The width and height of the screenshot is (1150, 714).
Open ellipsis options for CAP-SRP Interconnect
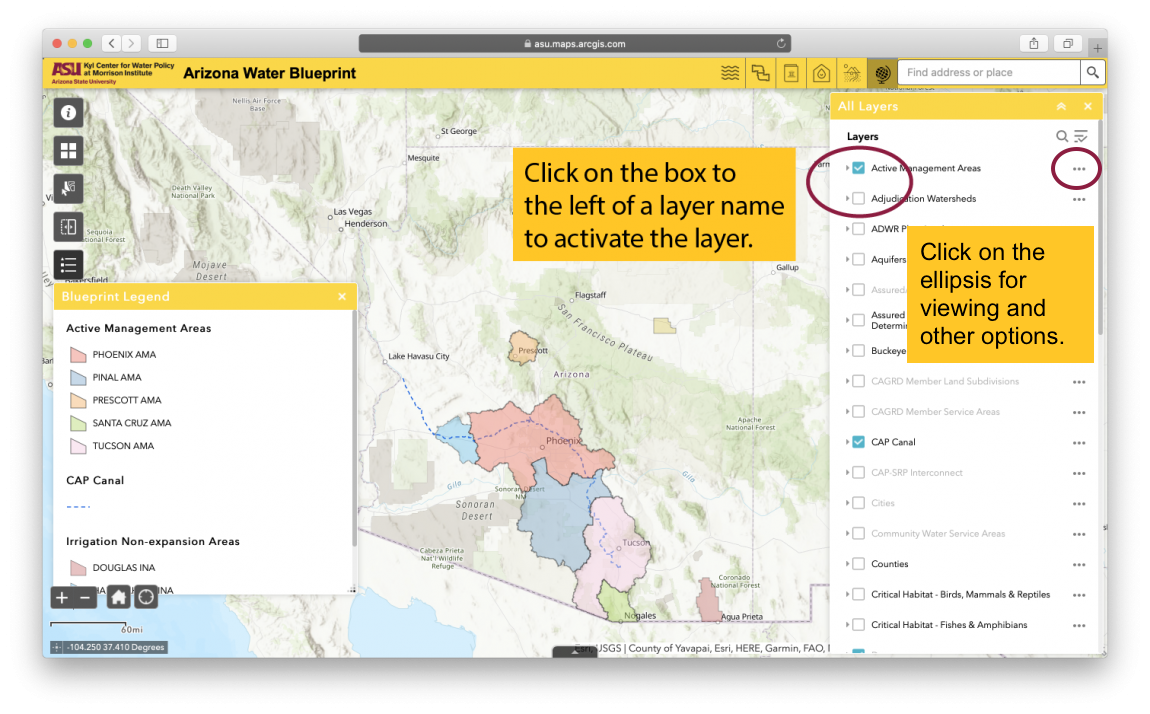(1079, 474)
